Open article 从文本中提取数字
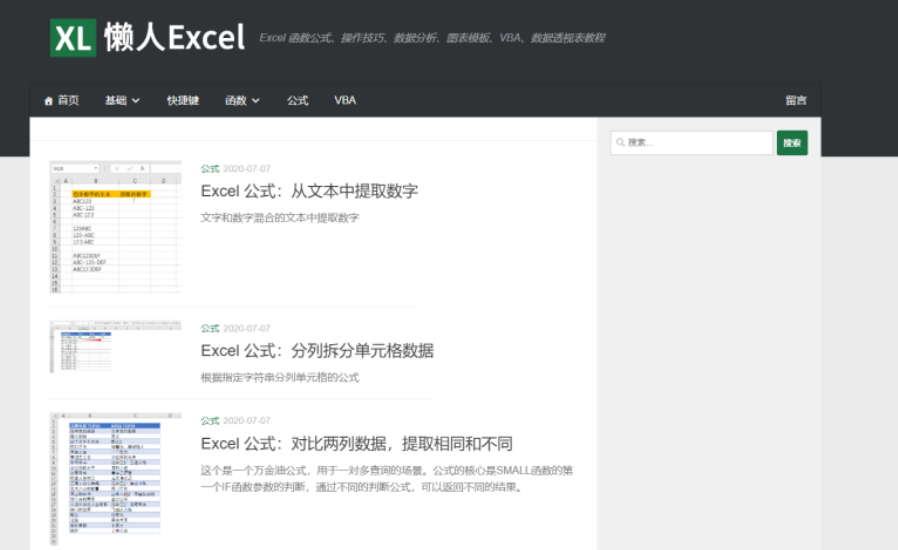Viewport: 898px width, 550px height. (309, 191)
